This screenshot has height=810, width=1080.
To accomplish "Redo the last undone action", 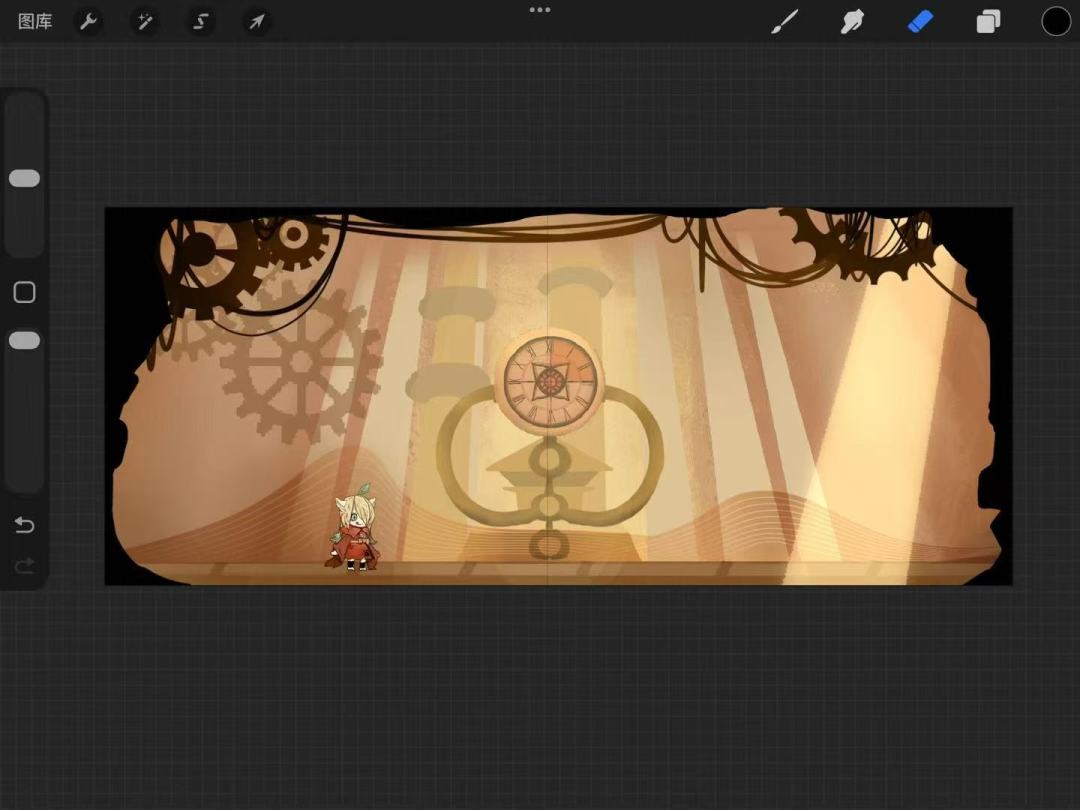I will tap(24, 566).
